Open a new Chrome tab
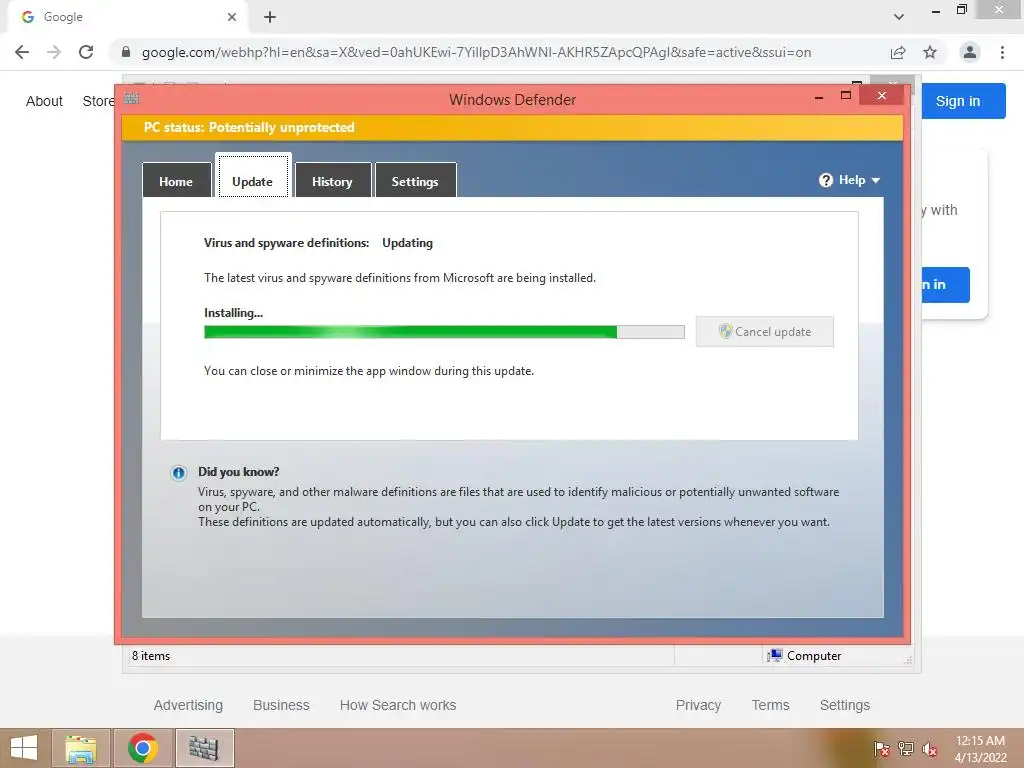The image size is (1024, 768). [x=270, y=17]
